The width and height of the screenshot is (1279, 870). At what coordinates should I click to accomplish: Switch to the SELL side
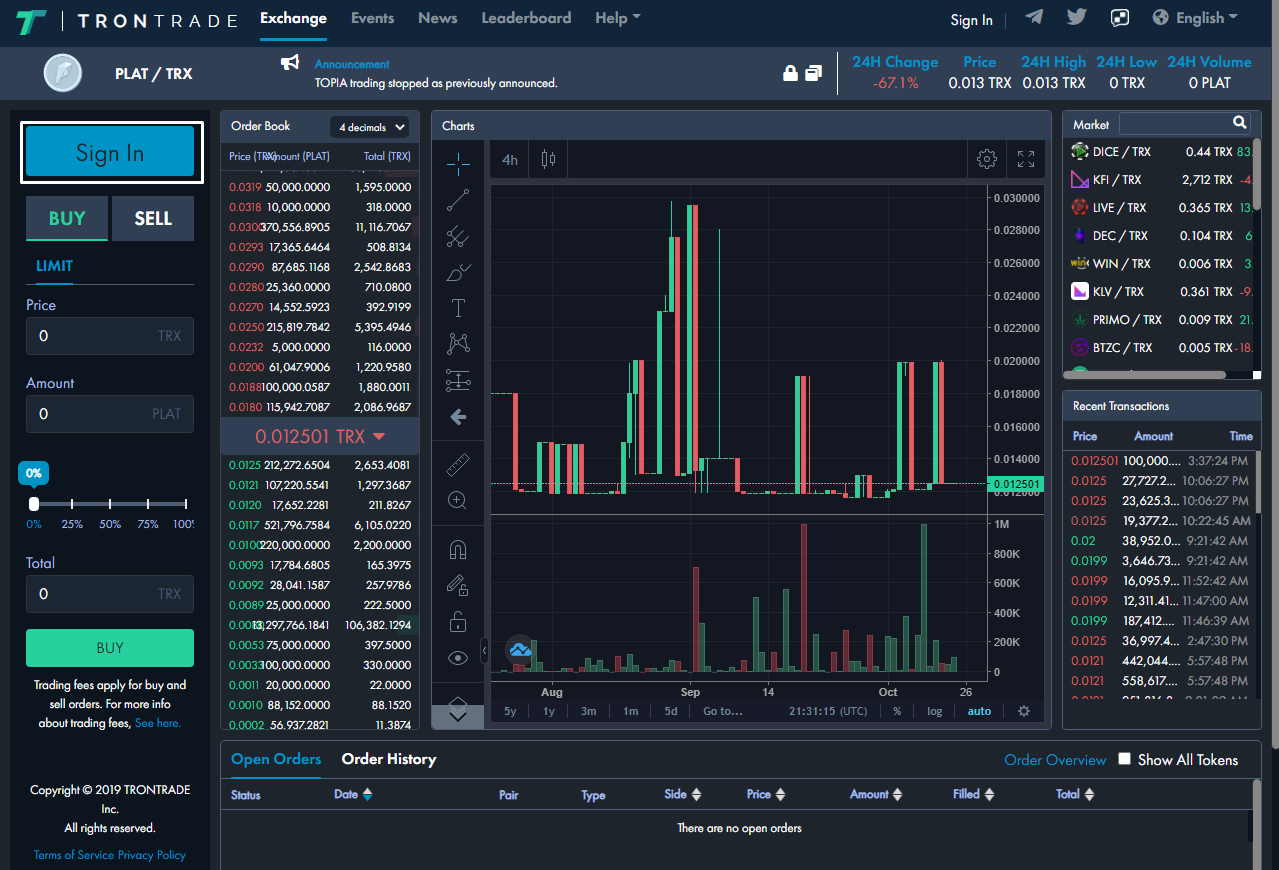click(x=153, y=218)
